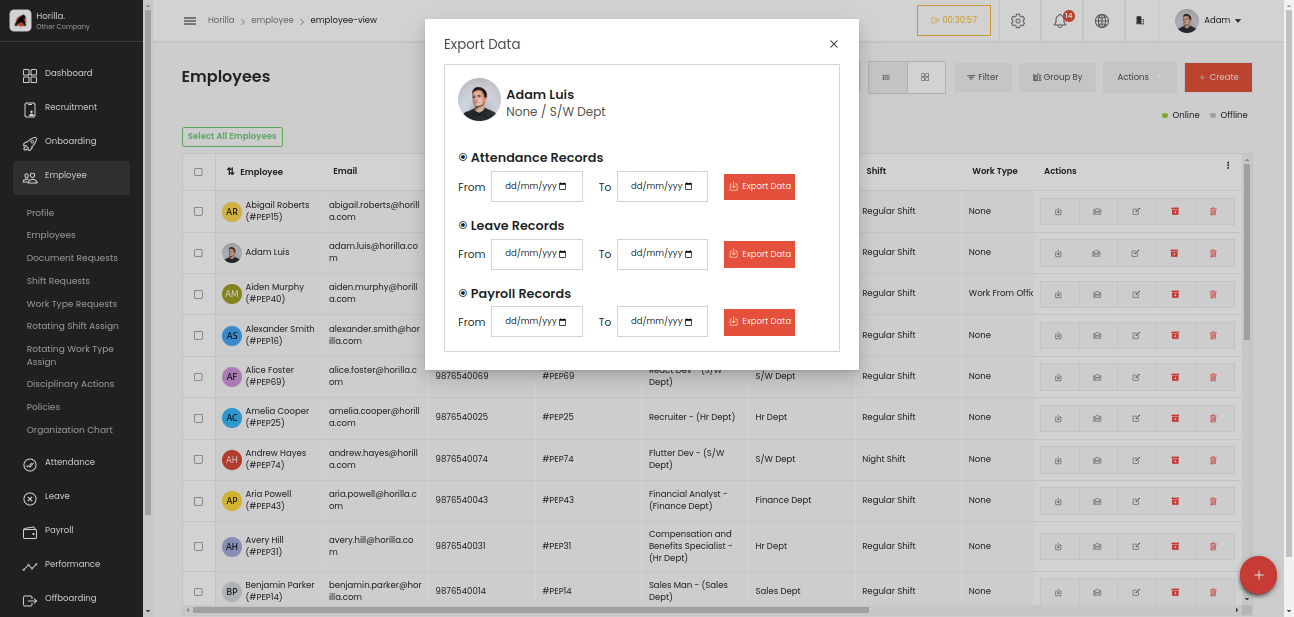This screenshot has height=617, width=1294.
Task: Open the settings gear icon
Action: coord(1018,21)
